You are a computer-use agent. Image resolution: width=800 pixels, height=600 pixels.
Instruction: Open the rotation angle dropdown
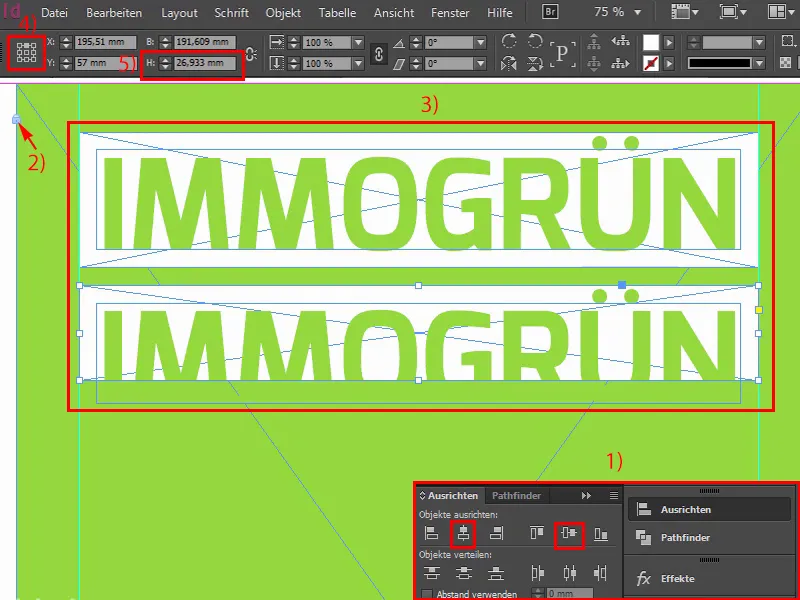click(x=480, y=42)
